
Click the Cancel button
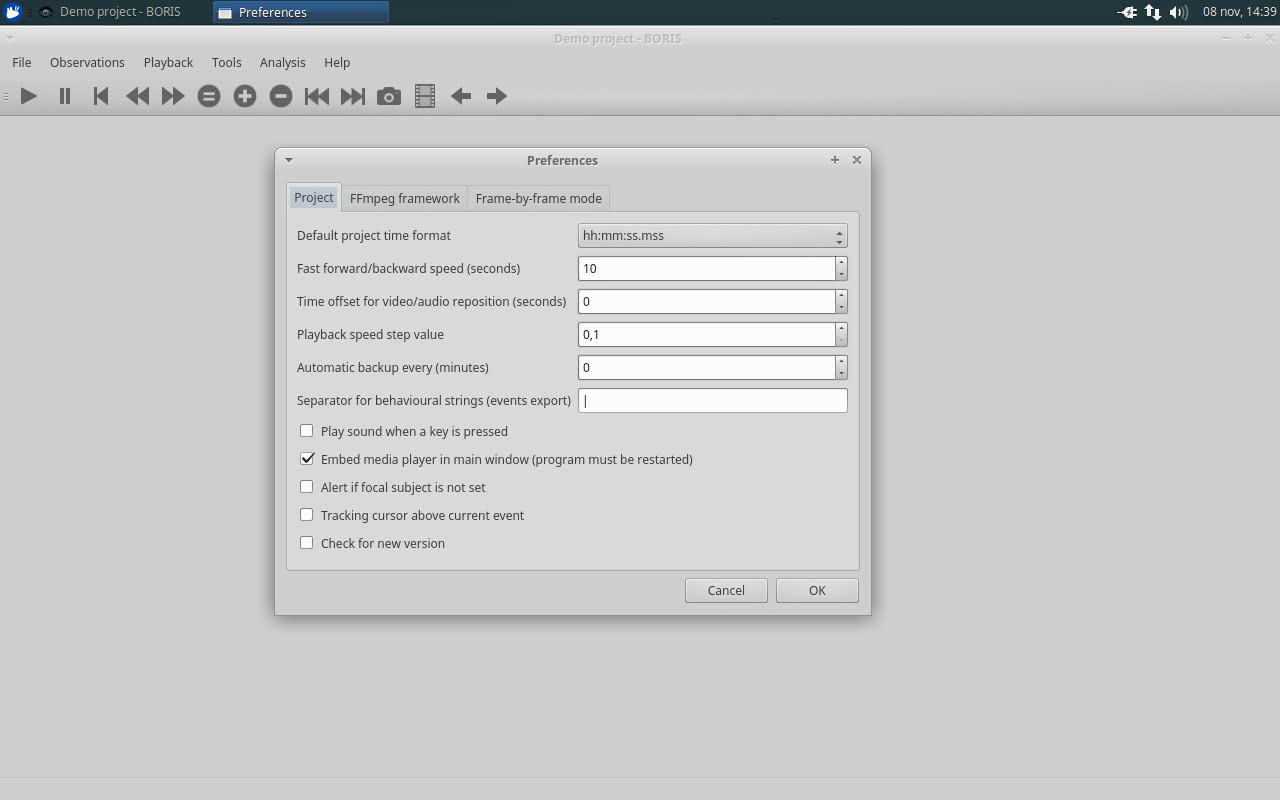[726, 590]
